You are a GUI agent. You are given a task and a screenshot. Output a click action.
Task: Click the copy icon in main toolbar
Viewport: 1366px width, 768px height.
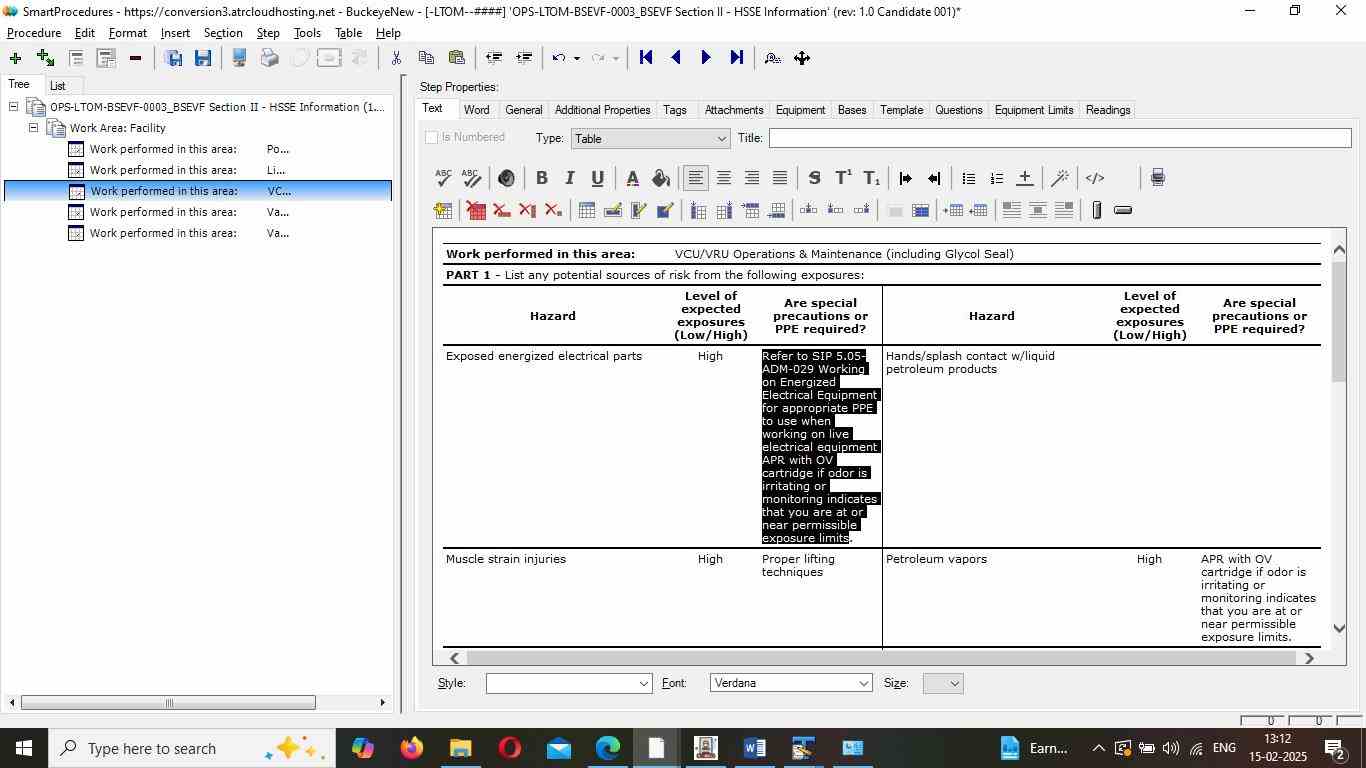pos(426,58)
